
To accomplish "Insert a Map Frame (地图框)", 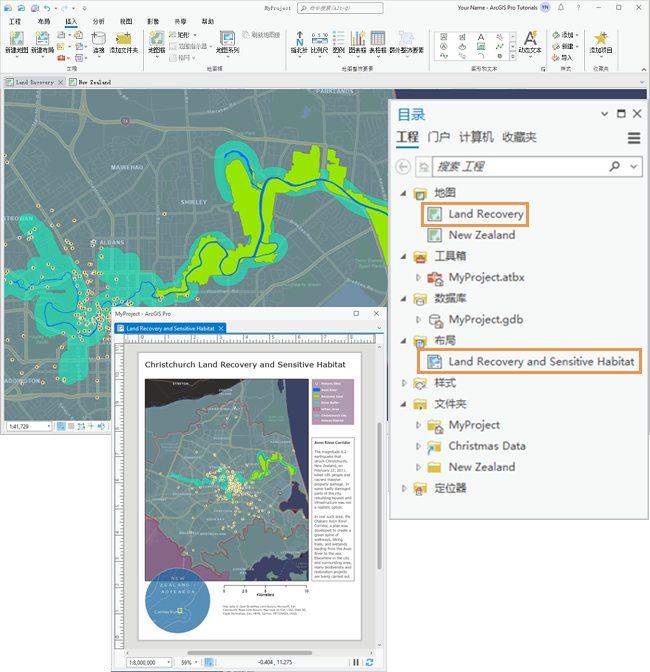I will click(x=156, y=39).
